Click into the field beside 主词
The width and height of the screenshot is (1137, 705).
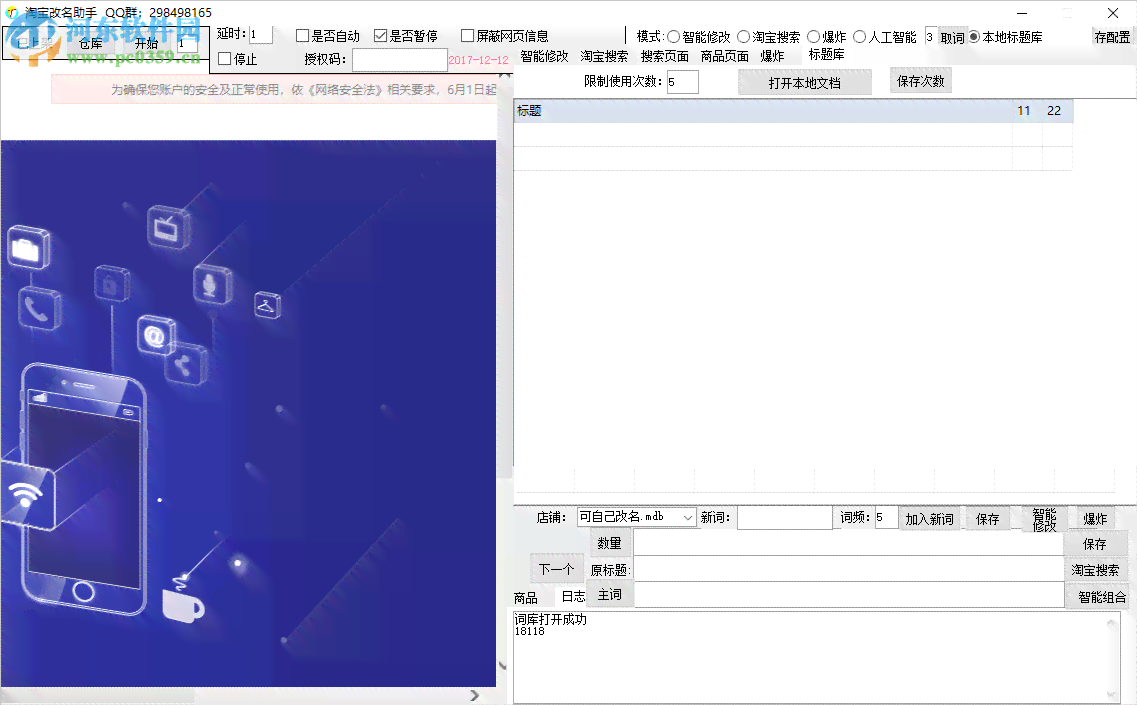coord(848,595)
